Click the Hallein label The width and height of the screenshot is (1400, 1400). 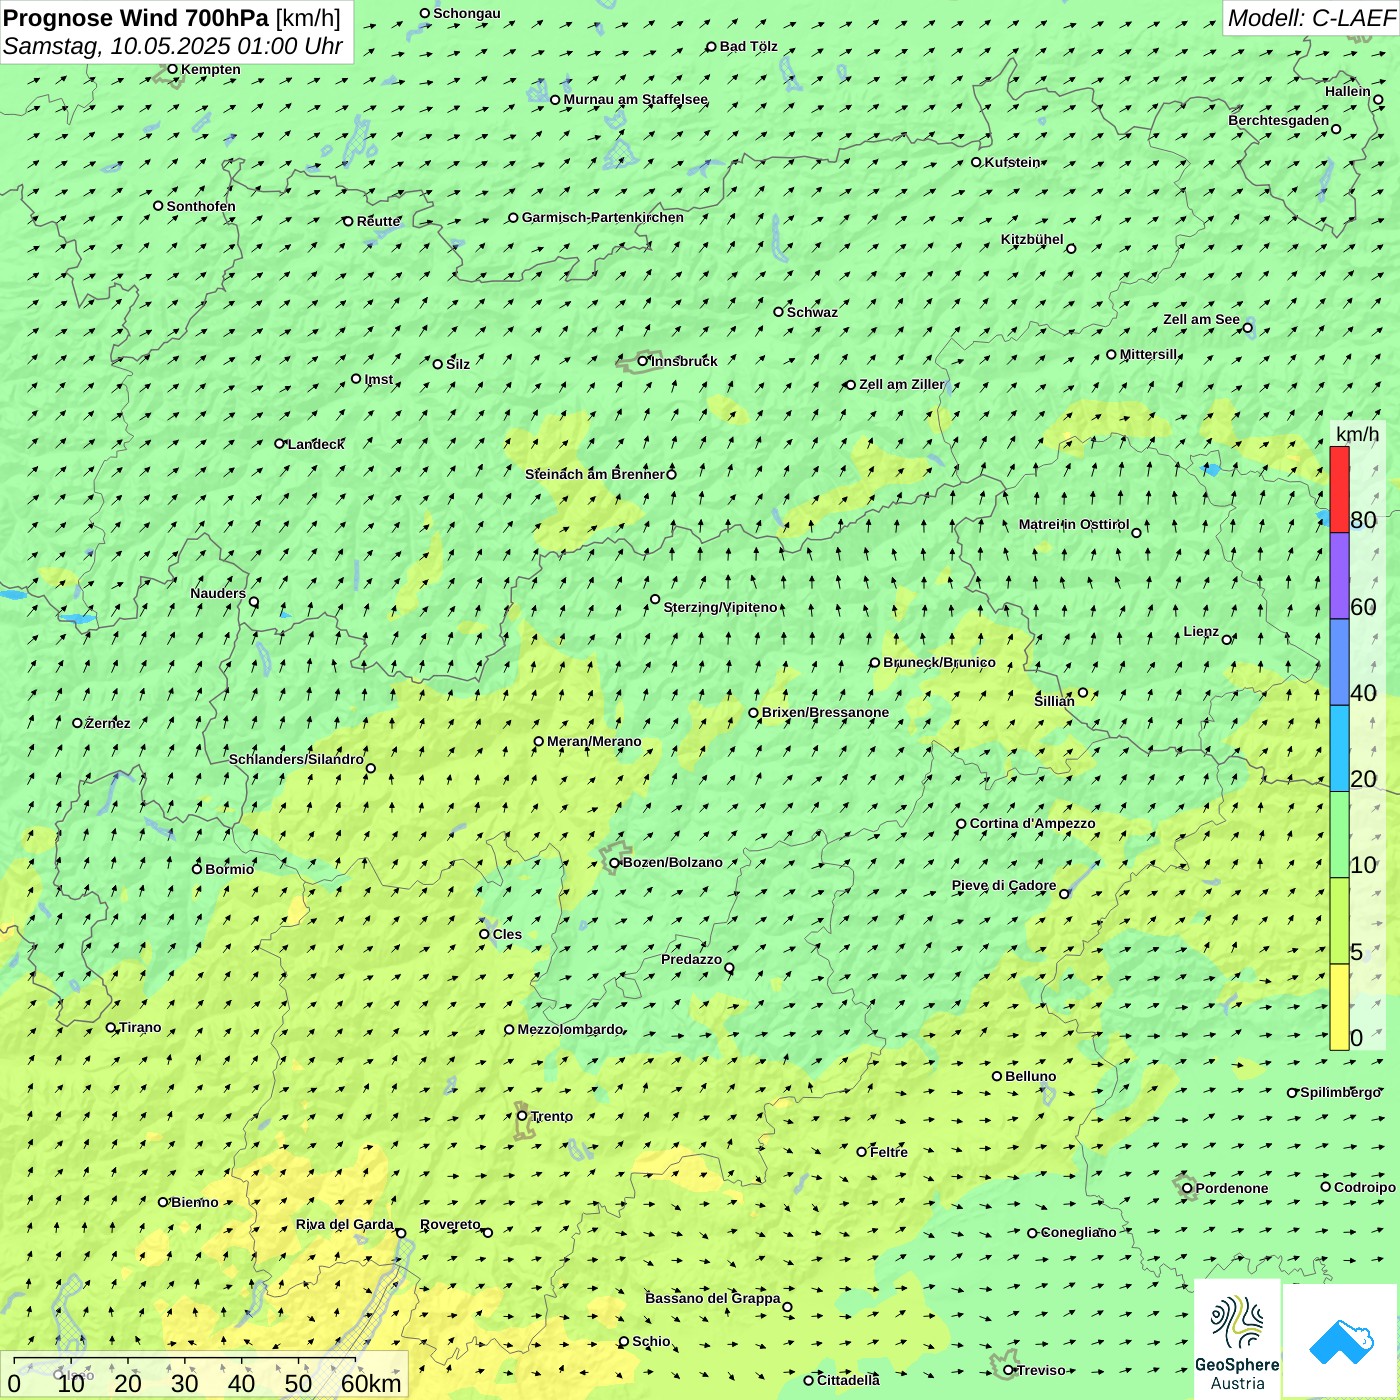(x=1347, y=91)
